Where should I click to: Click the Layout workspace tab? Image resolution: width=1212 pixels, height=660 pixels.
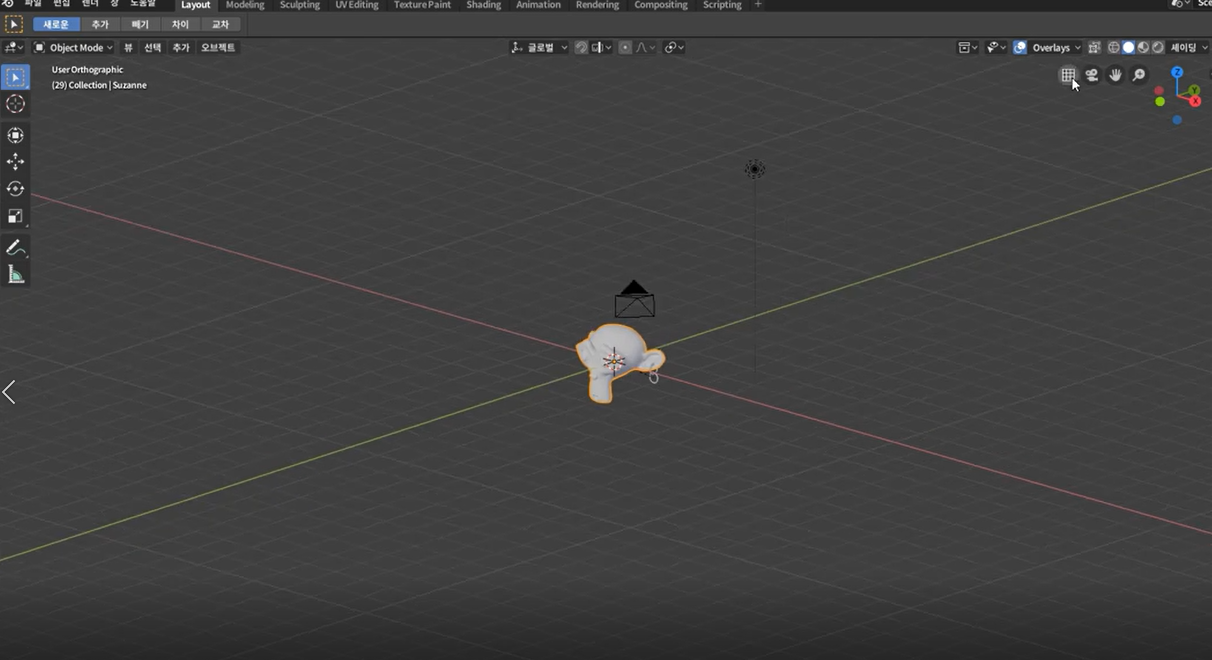tap(195, 5)
